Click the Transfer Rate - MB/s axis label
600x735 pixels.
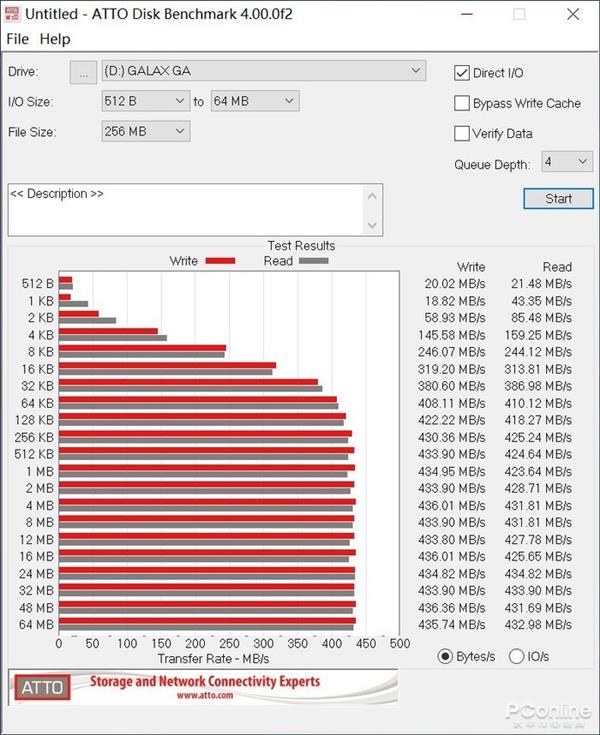pos(213,659)
